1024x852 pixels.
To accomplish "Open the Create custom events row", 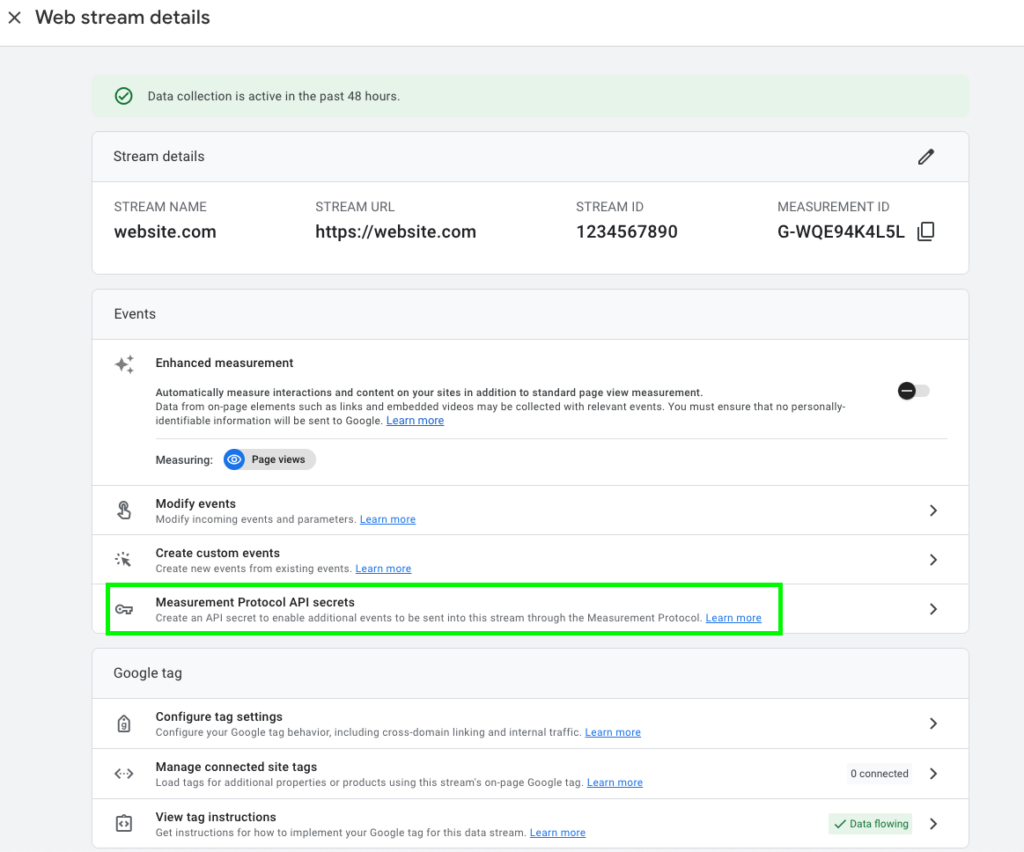I will (530, 560).
